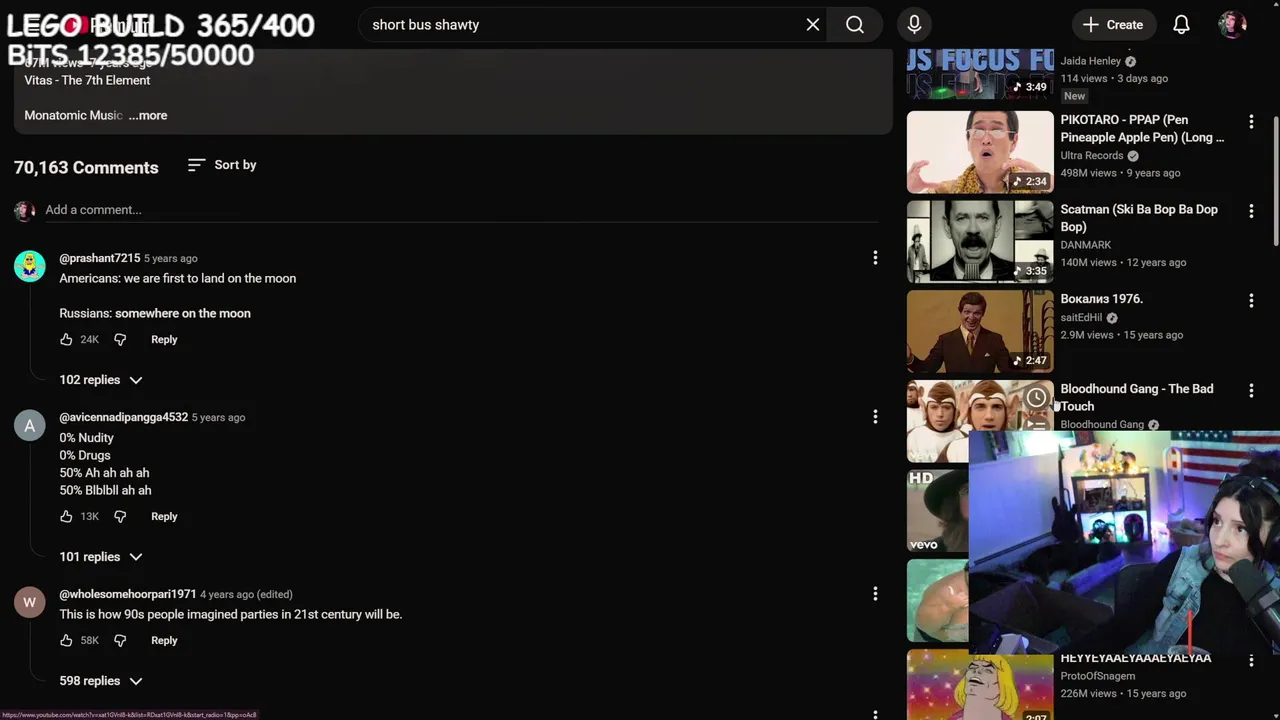Visit the Ultra Records channel
Image resolution: width=1280 pixels, height=720 pixels.
[x=1092, y=156]
